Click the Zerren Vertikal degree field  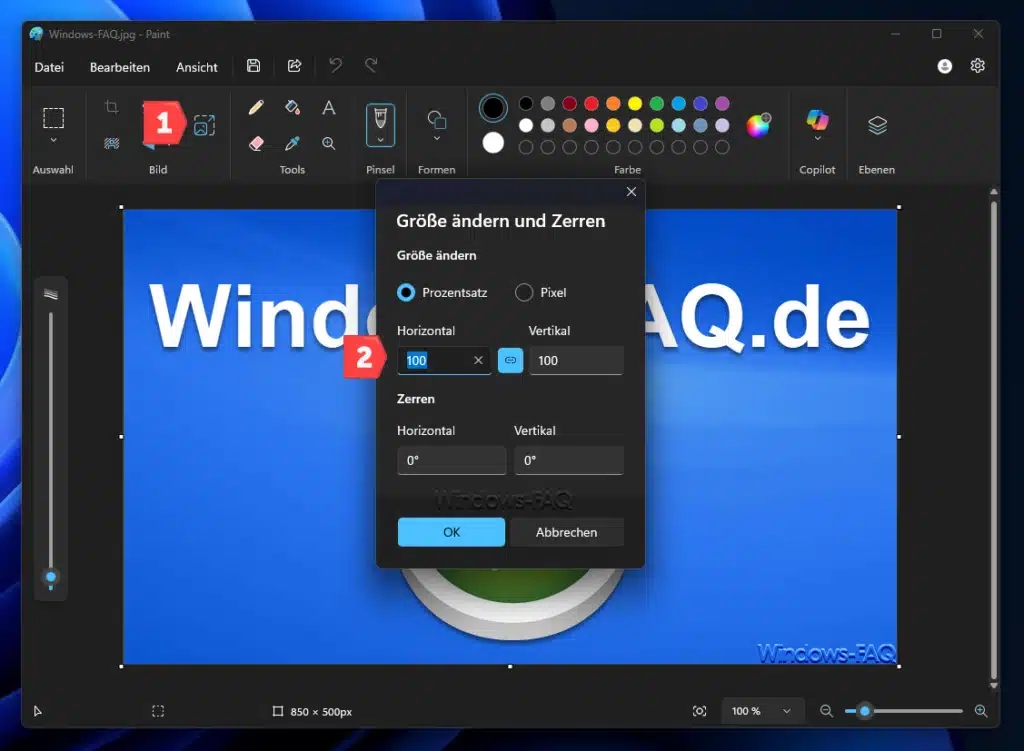tap(569, 460)
